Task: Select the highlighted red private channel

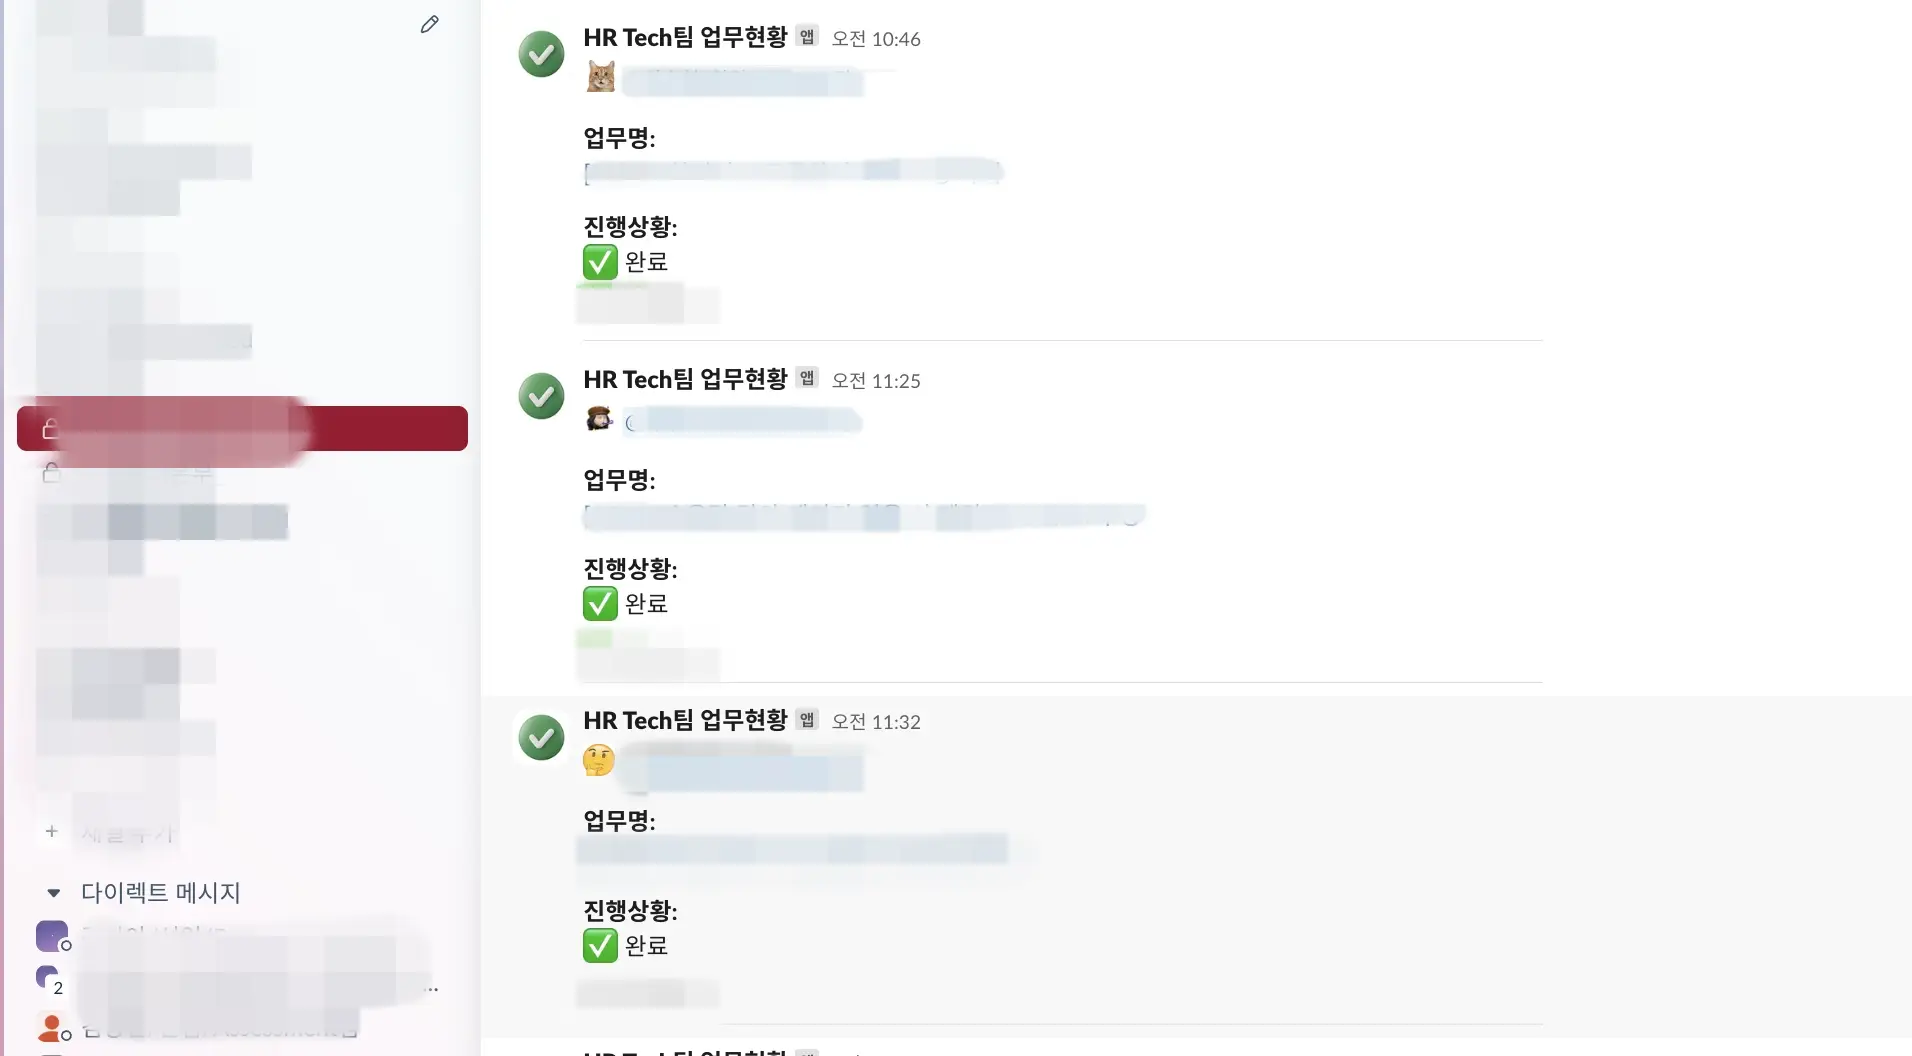Action: click(242, 428)
